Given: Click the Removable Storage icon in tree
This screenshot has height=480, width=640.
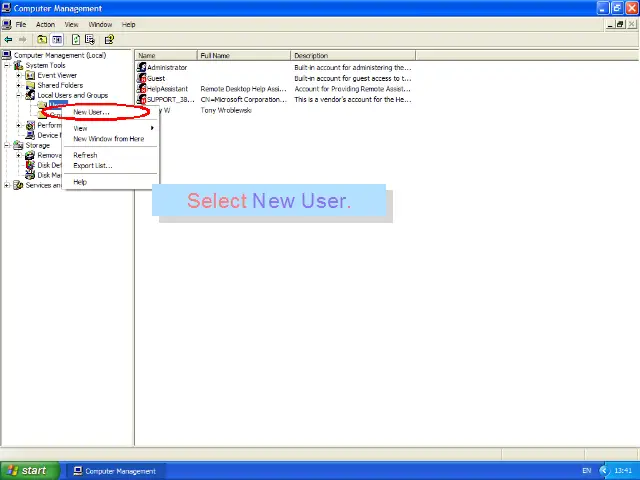Looking at the screenshot, I should click(x=30, y=155).
